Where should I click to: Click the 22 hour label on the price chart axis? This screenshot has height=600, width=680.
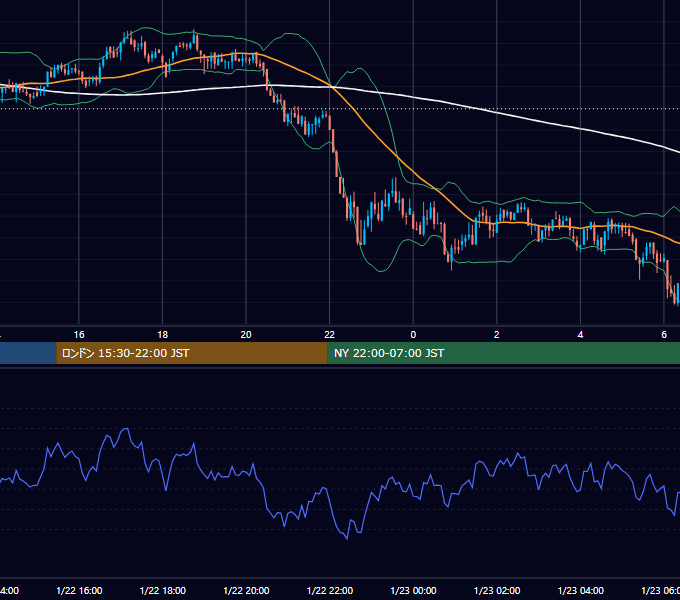click(330, 335)
